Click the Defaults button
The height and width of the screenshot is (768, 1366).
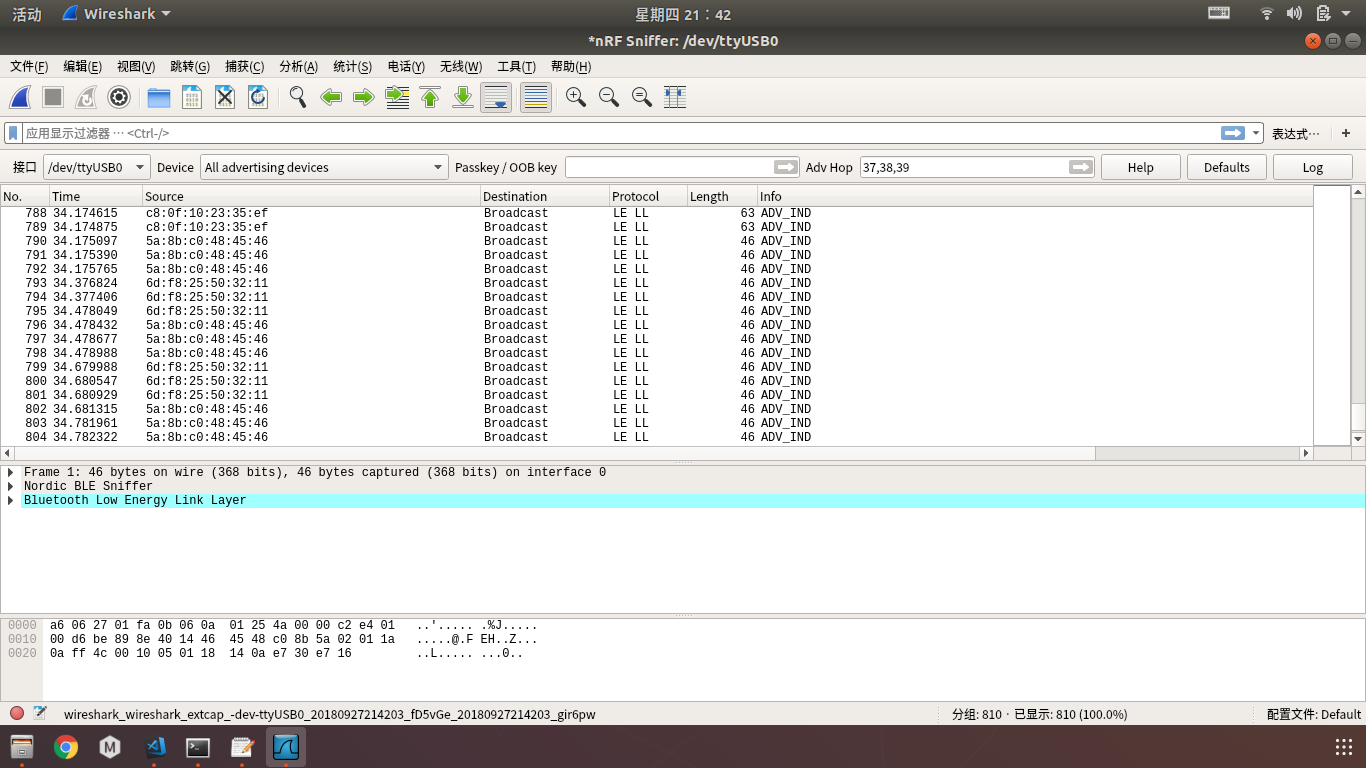pos(1227,167)
